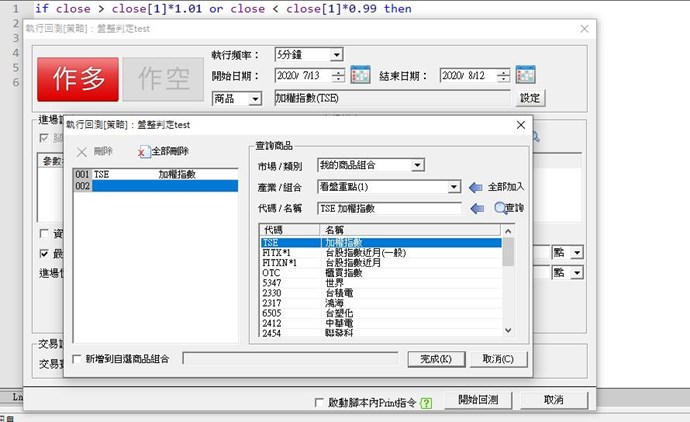Click the blue arrow left of 查詢
690x422 pixels.
tap(476, 208)
